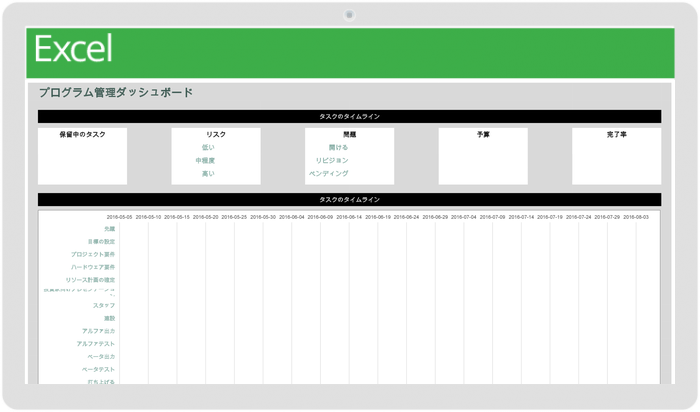This screenshot has height=412, width=700.
Task: Click the 2016-05-15 date label
Action: 177,217
